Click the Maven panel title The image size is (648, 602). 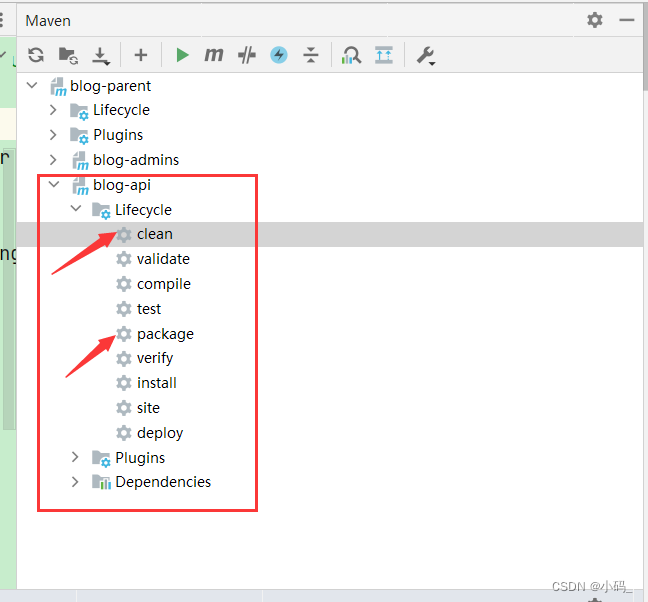[x=48, y=21]
